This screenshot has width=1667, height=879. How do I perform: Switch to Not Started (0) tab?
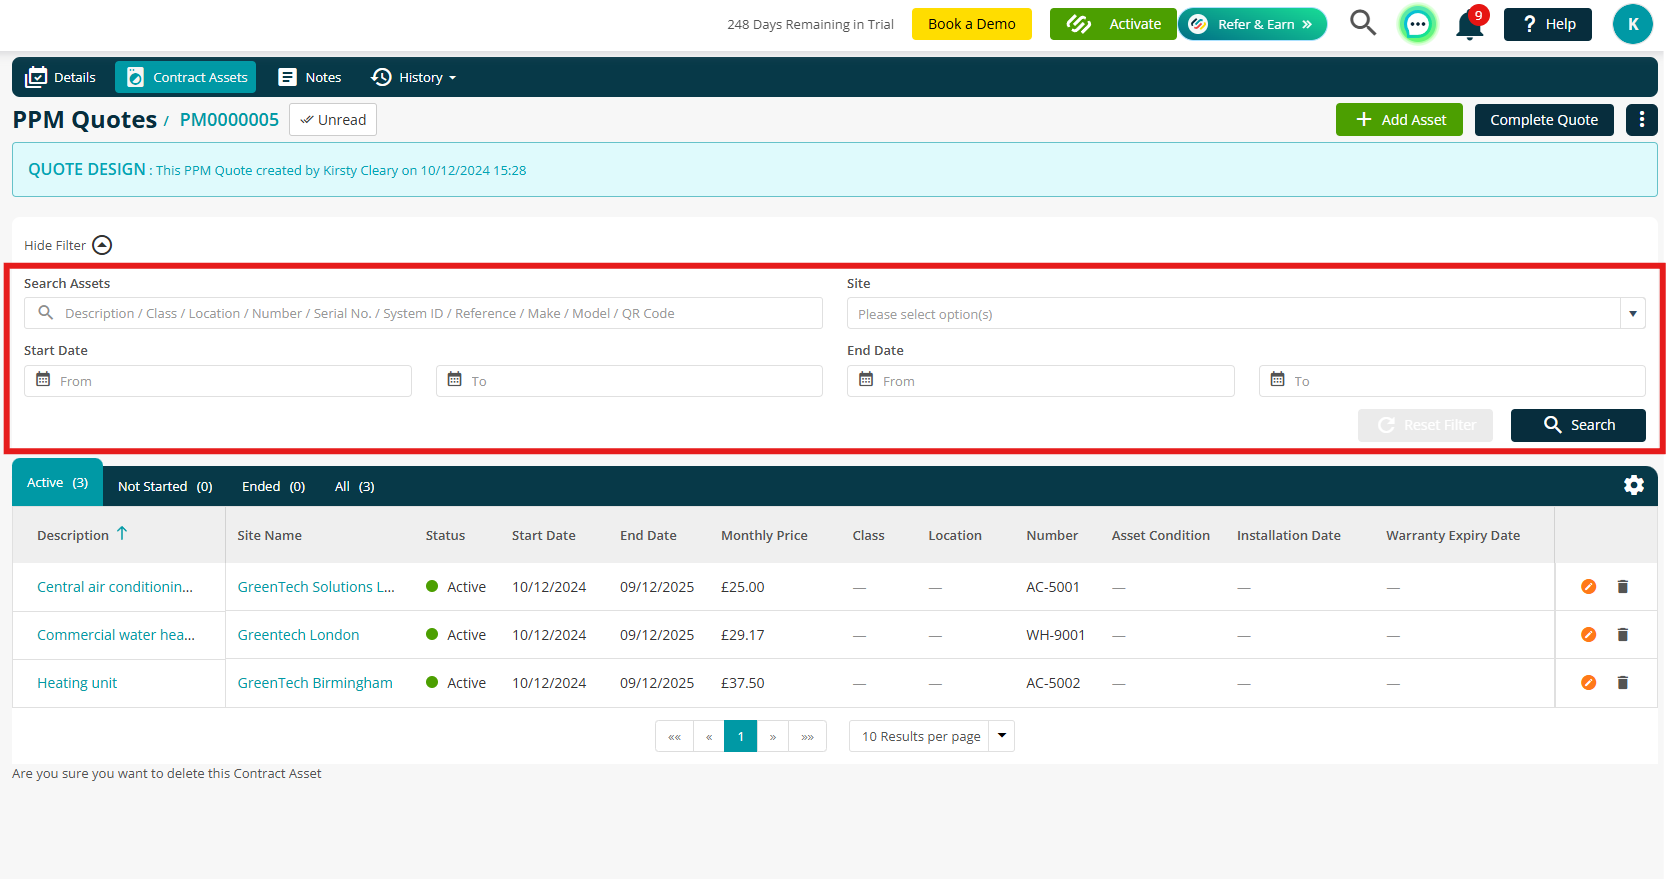coord(165,487)
